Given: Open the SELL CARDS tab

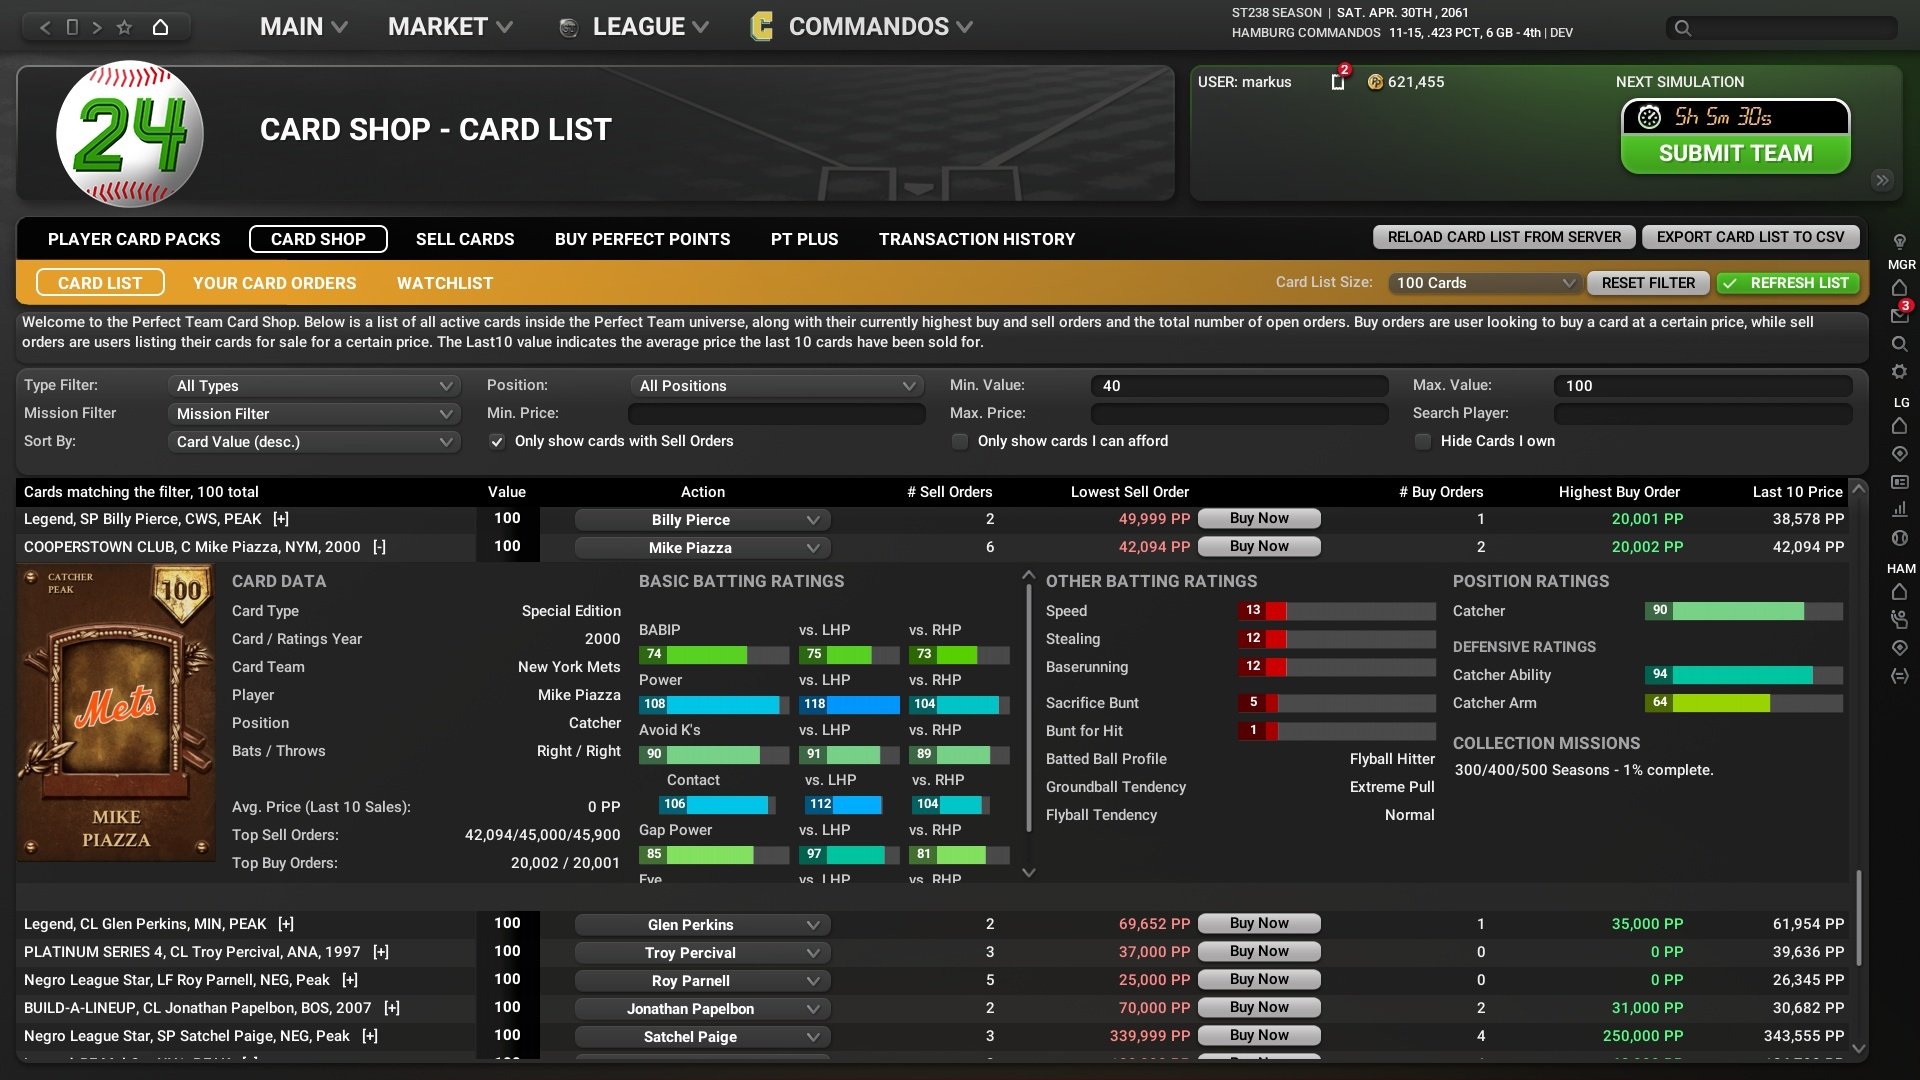Looking at the screenshot, I should 465,239.
